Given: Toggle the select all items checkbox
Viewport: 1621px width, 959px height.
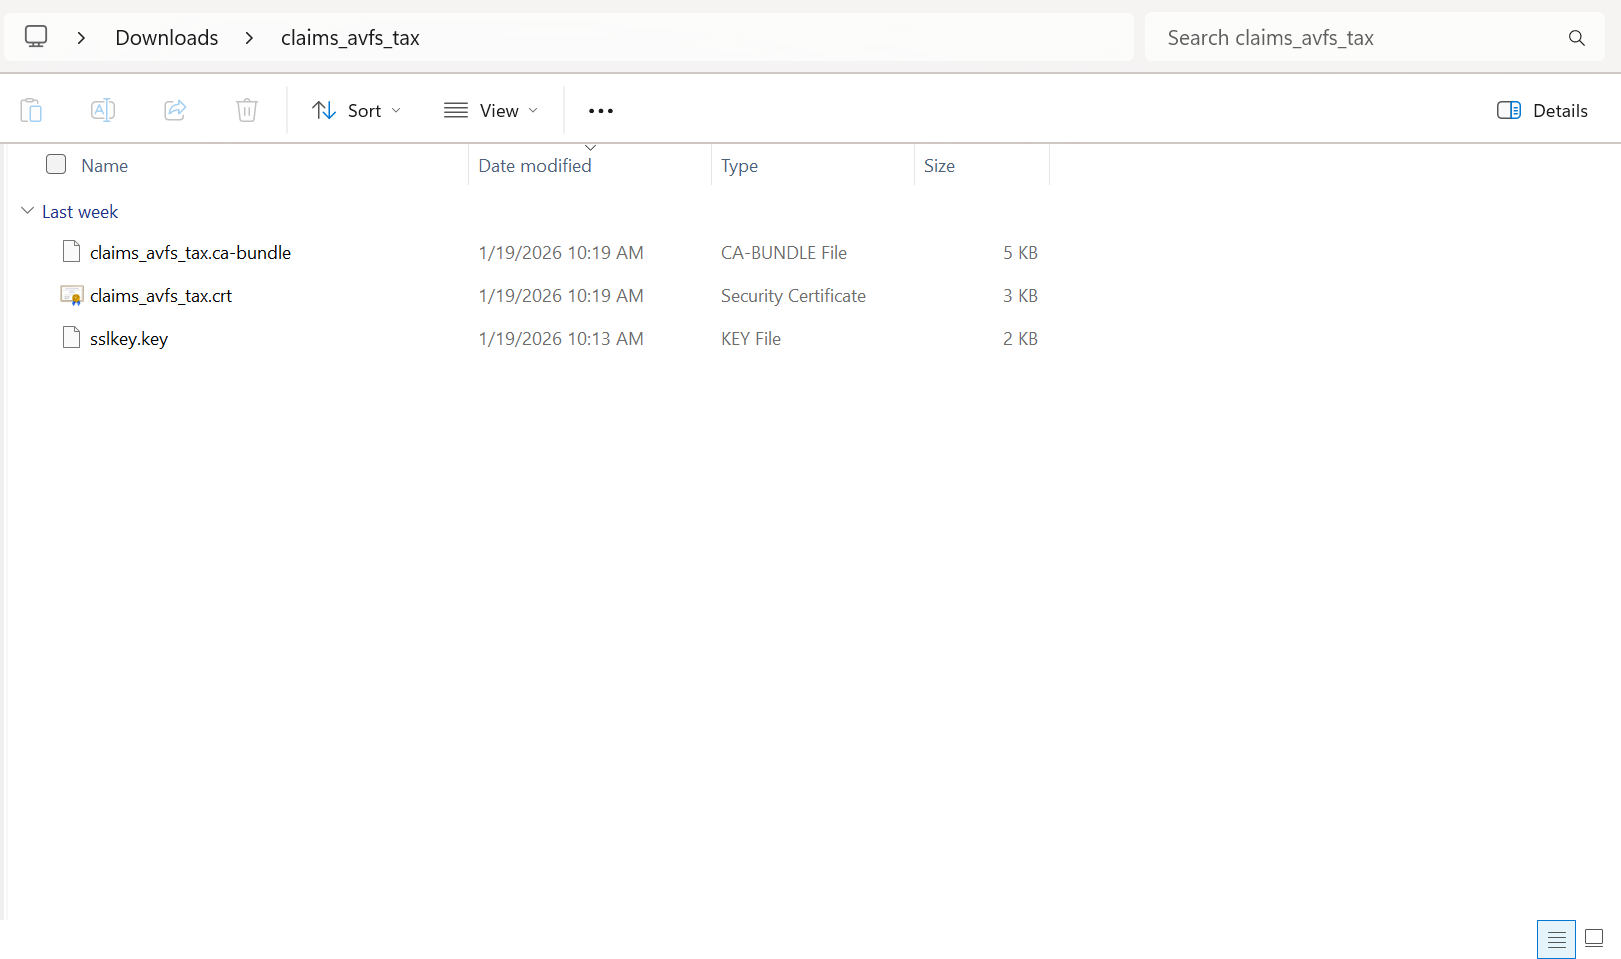Looking at the screenshot, I should click(x=56, y=165).
